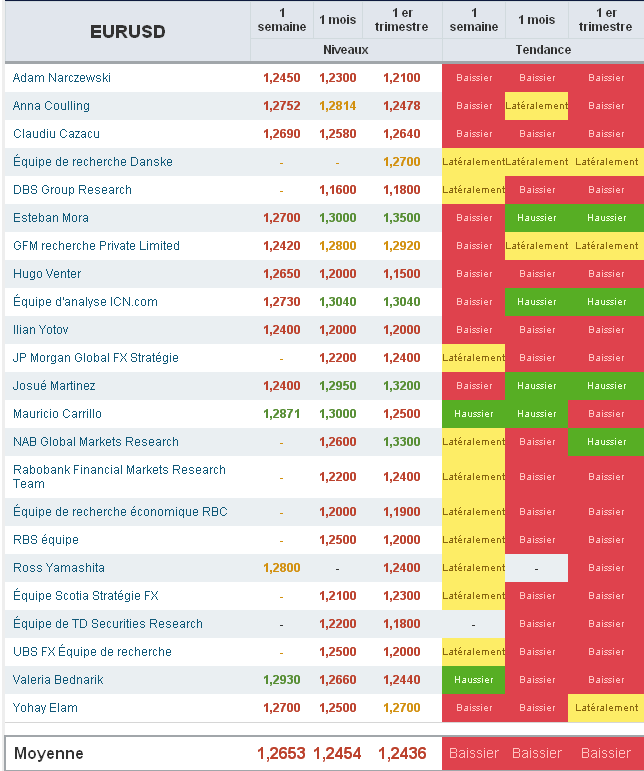Click NAB Global Markets' Haussier quarterly trend cell
This screenshot has width=644, height=771.
[x=606, y=442]
